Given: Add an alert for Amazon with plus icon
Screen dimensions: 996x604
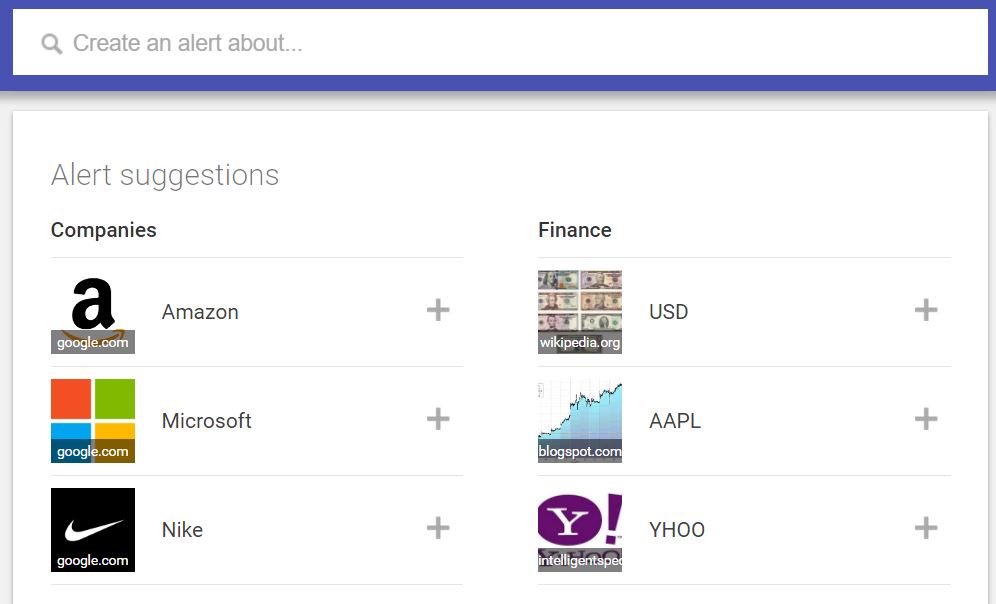Looking at the screenshot, I should point(438,311).
